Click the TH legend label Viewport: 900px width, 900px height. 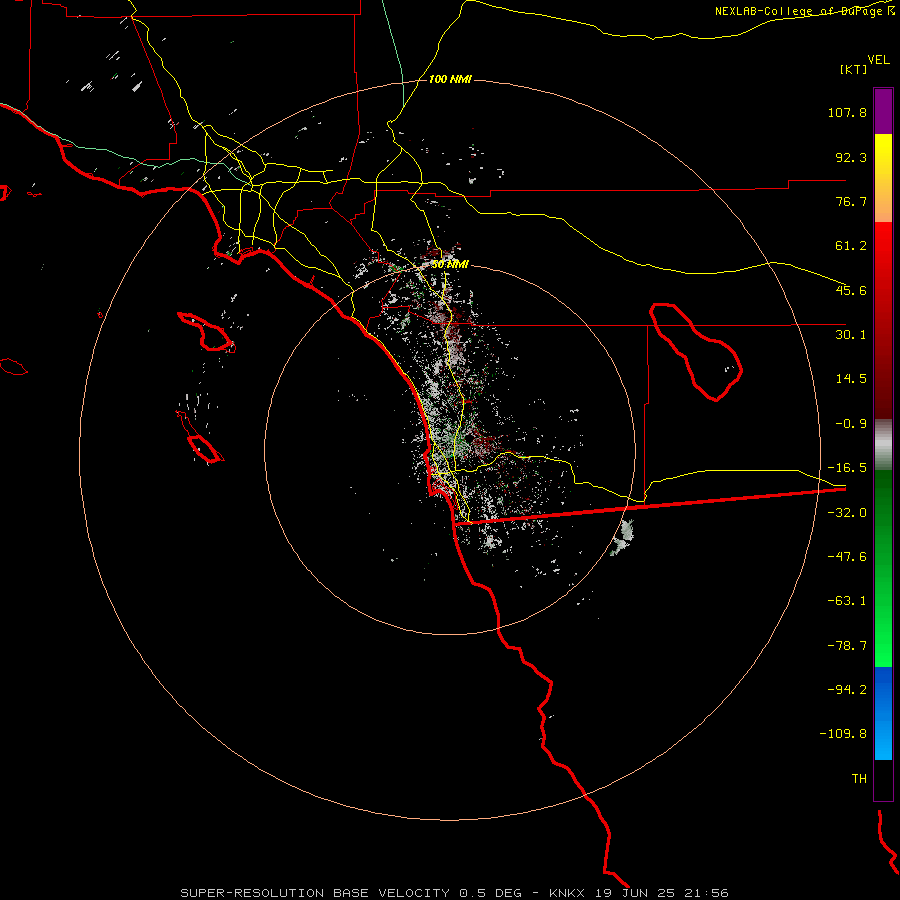(859, 778)
